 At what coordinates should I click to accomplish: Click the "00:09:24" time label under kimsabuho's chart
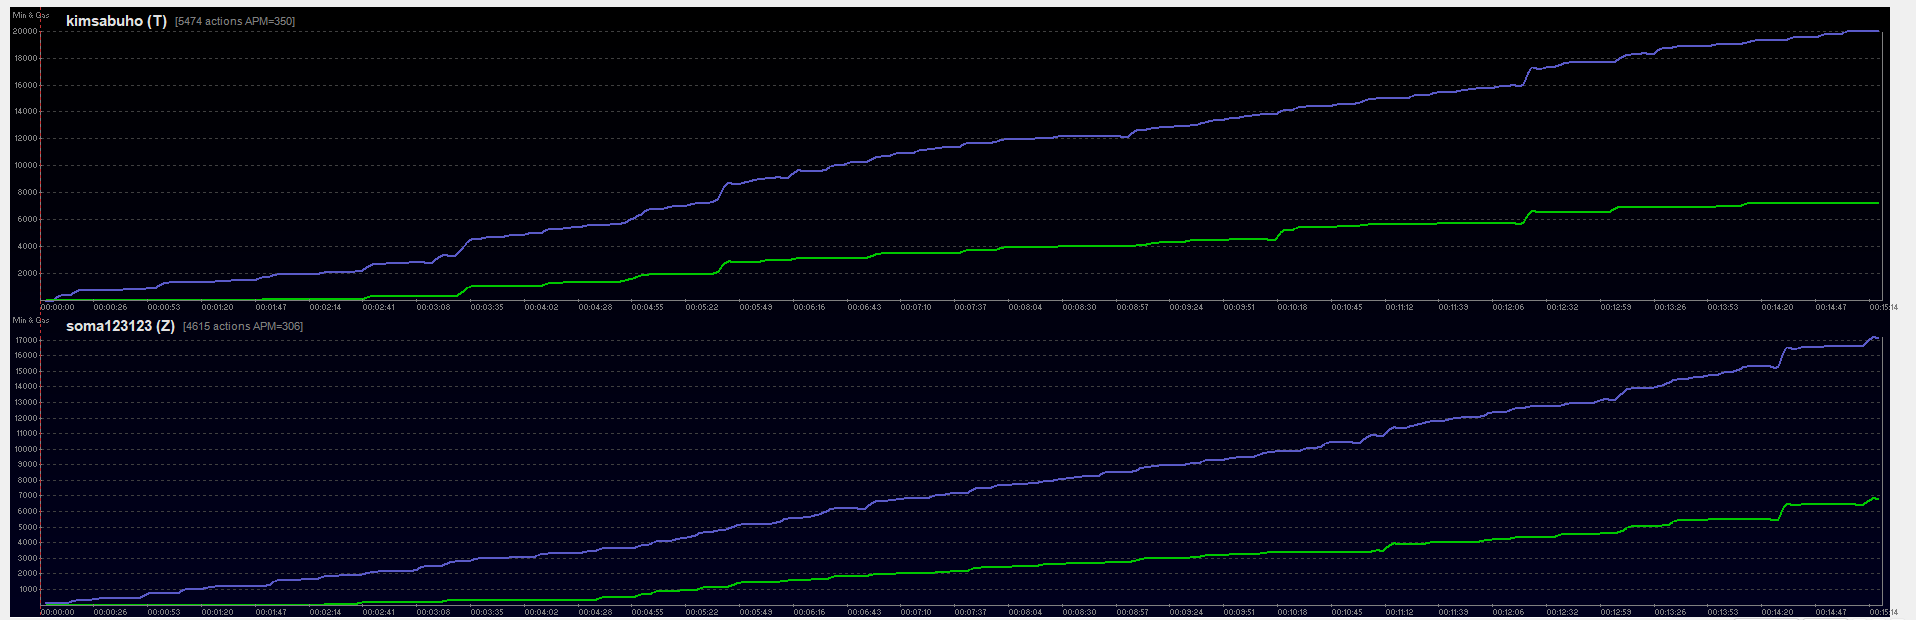pyautogui.click(x=1186, y=307)
